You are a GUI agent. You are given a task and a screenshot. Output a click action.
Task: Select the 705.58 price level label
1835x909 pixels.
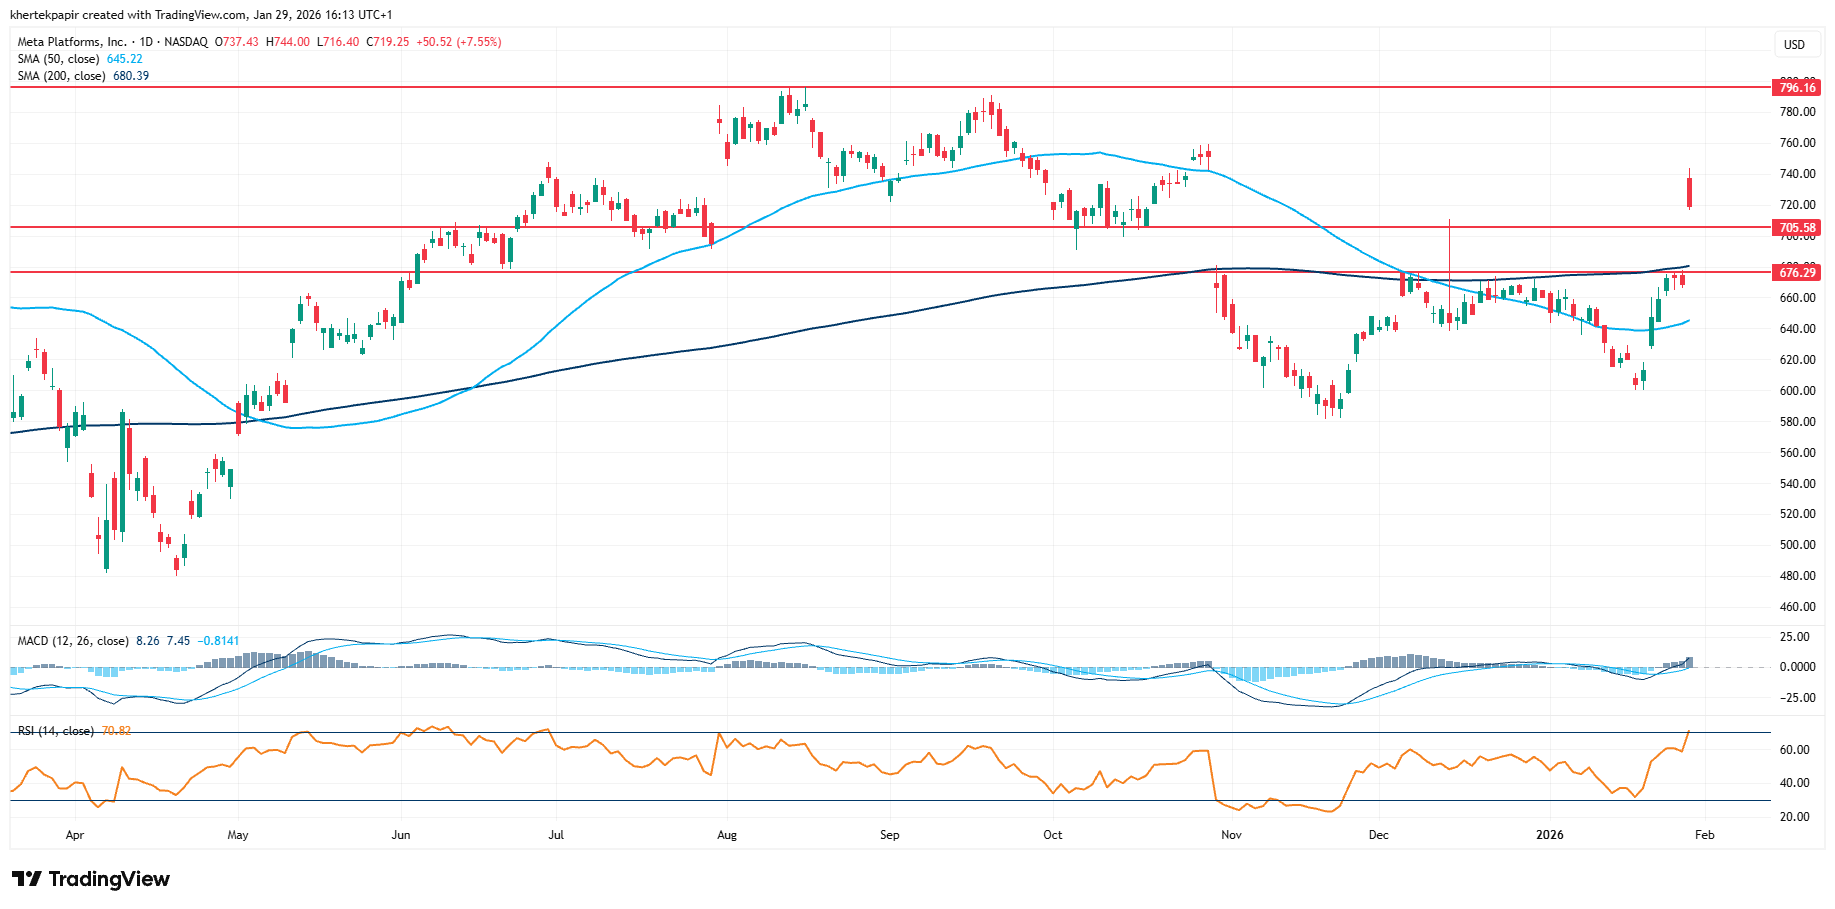[x=1796, y=228]
